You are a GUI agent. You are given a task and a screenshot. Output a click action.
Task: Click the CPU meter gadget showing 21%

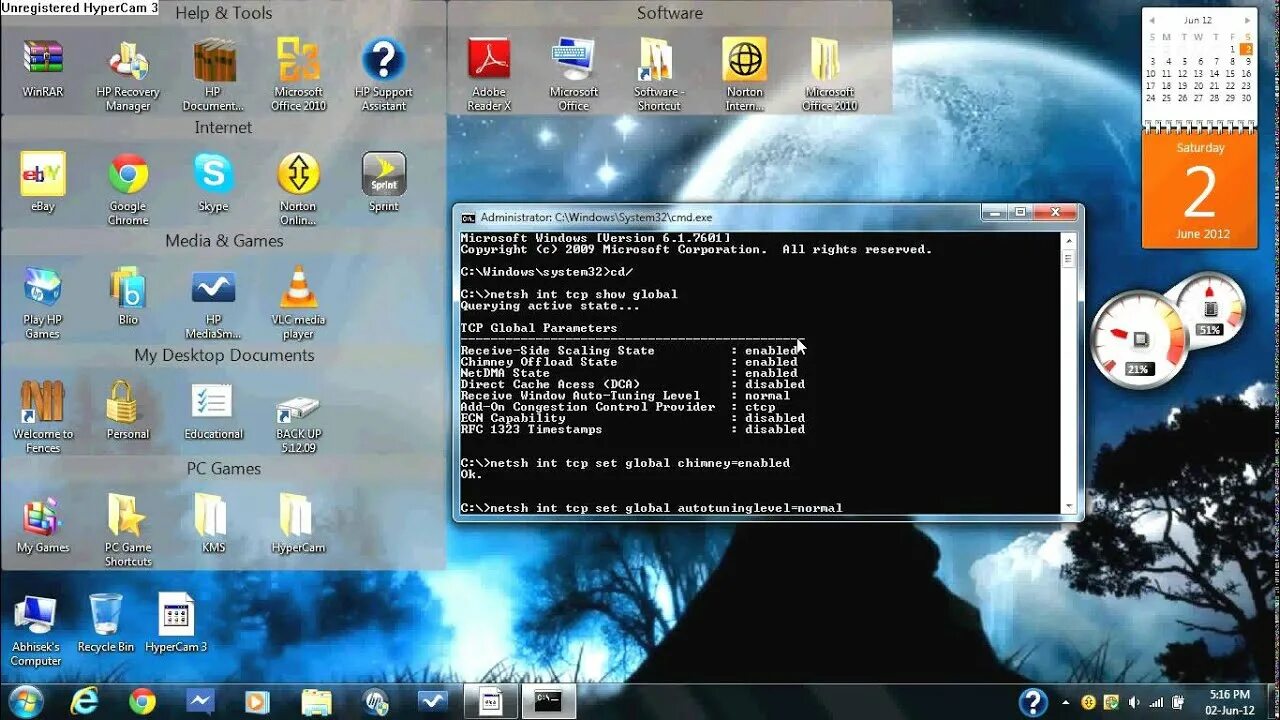click(1139, 340)
